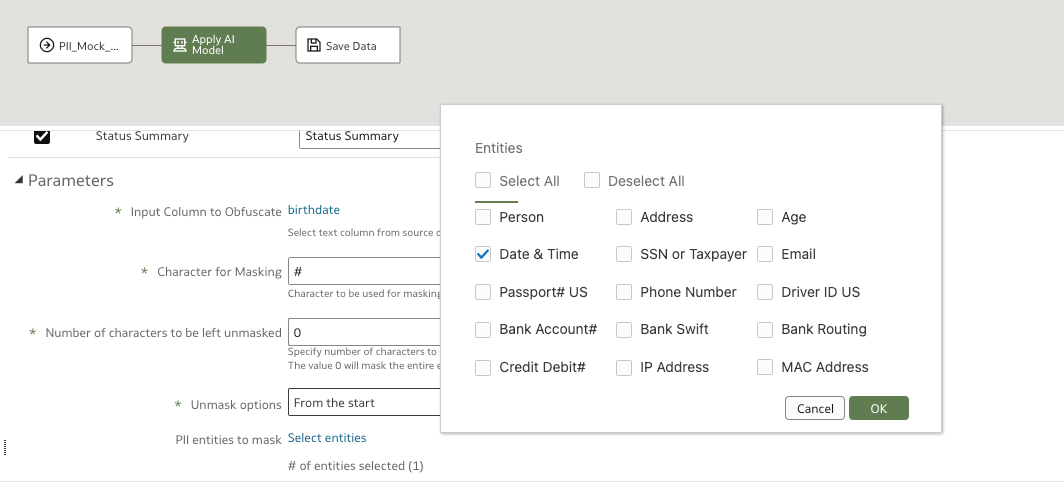Uncheck the Status Summary output checkbox
Image resolution: width=1064 pixels, height=484 pixels.
(x=42, y=136)
